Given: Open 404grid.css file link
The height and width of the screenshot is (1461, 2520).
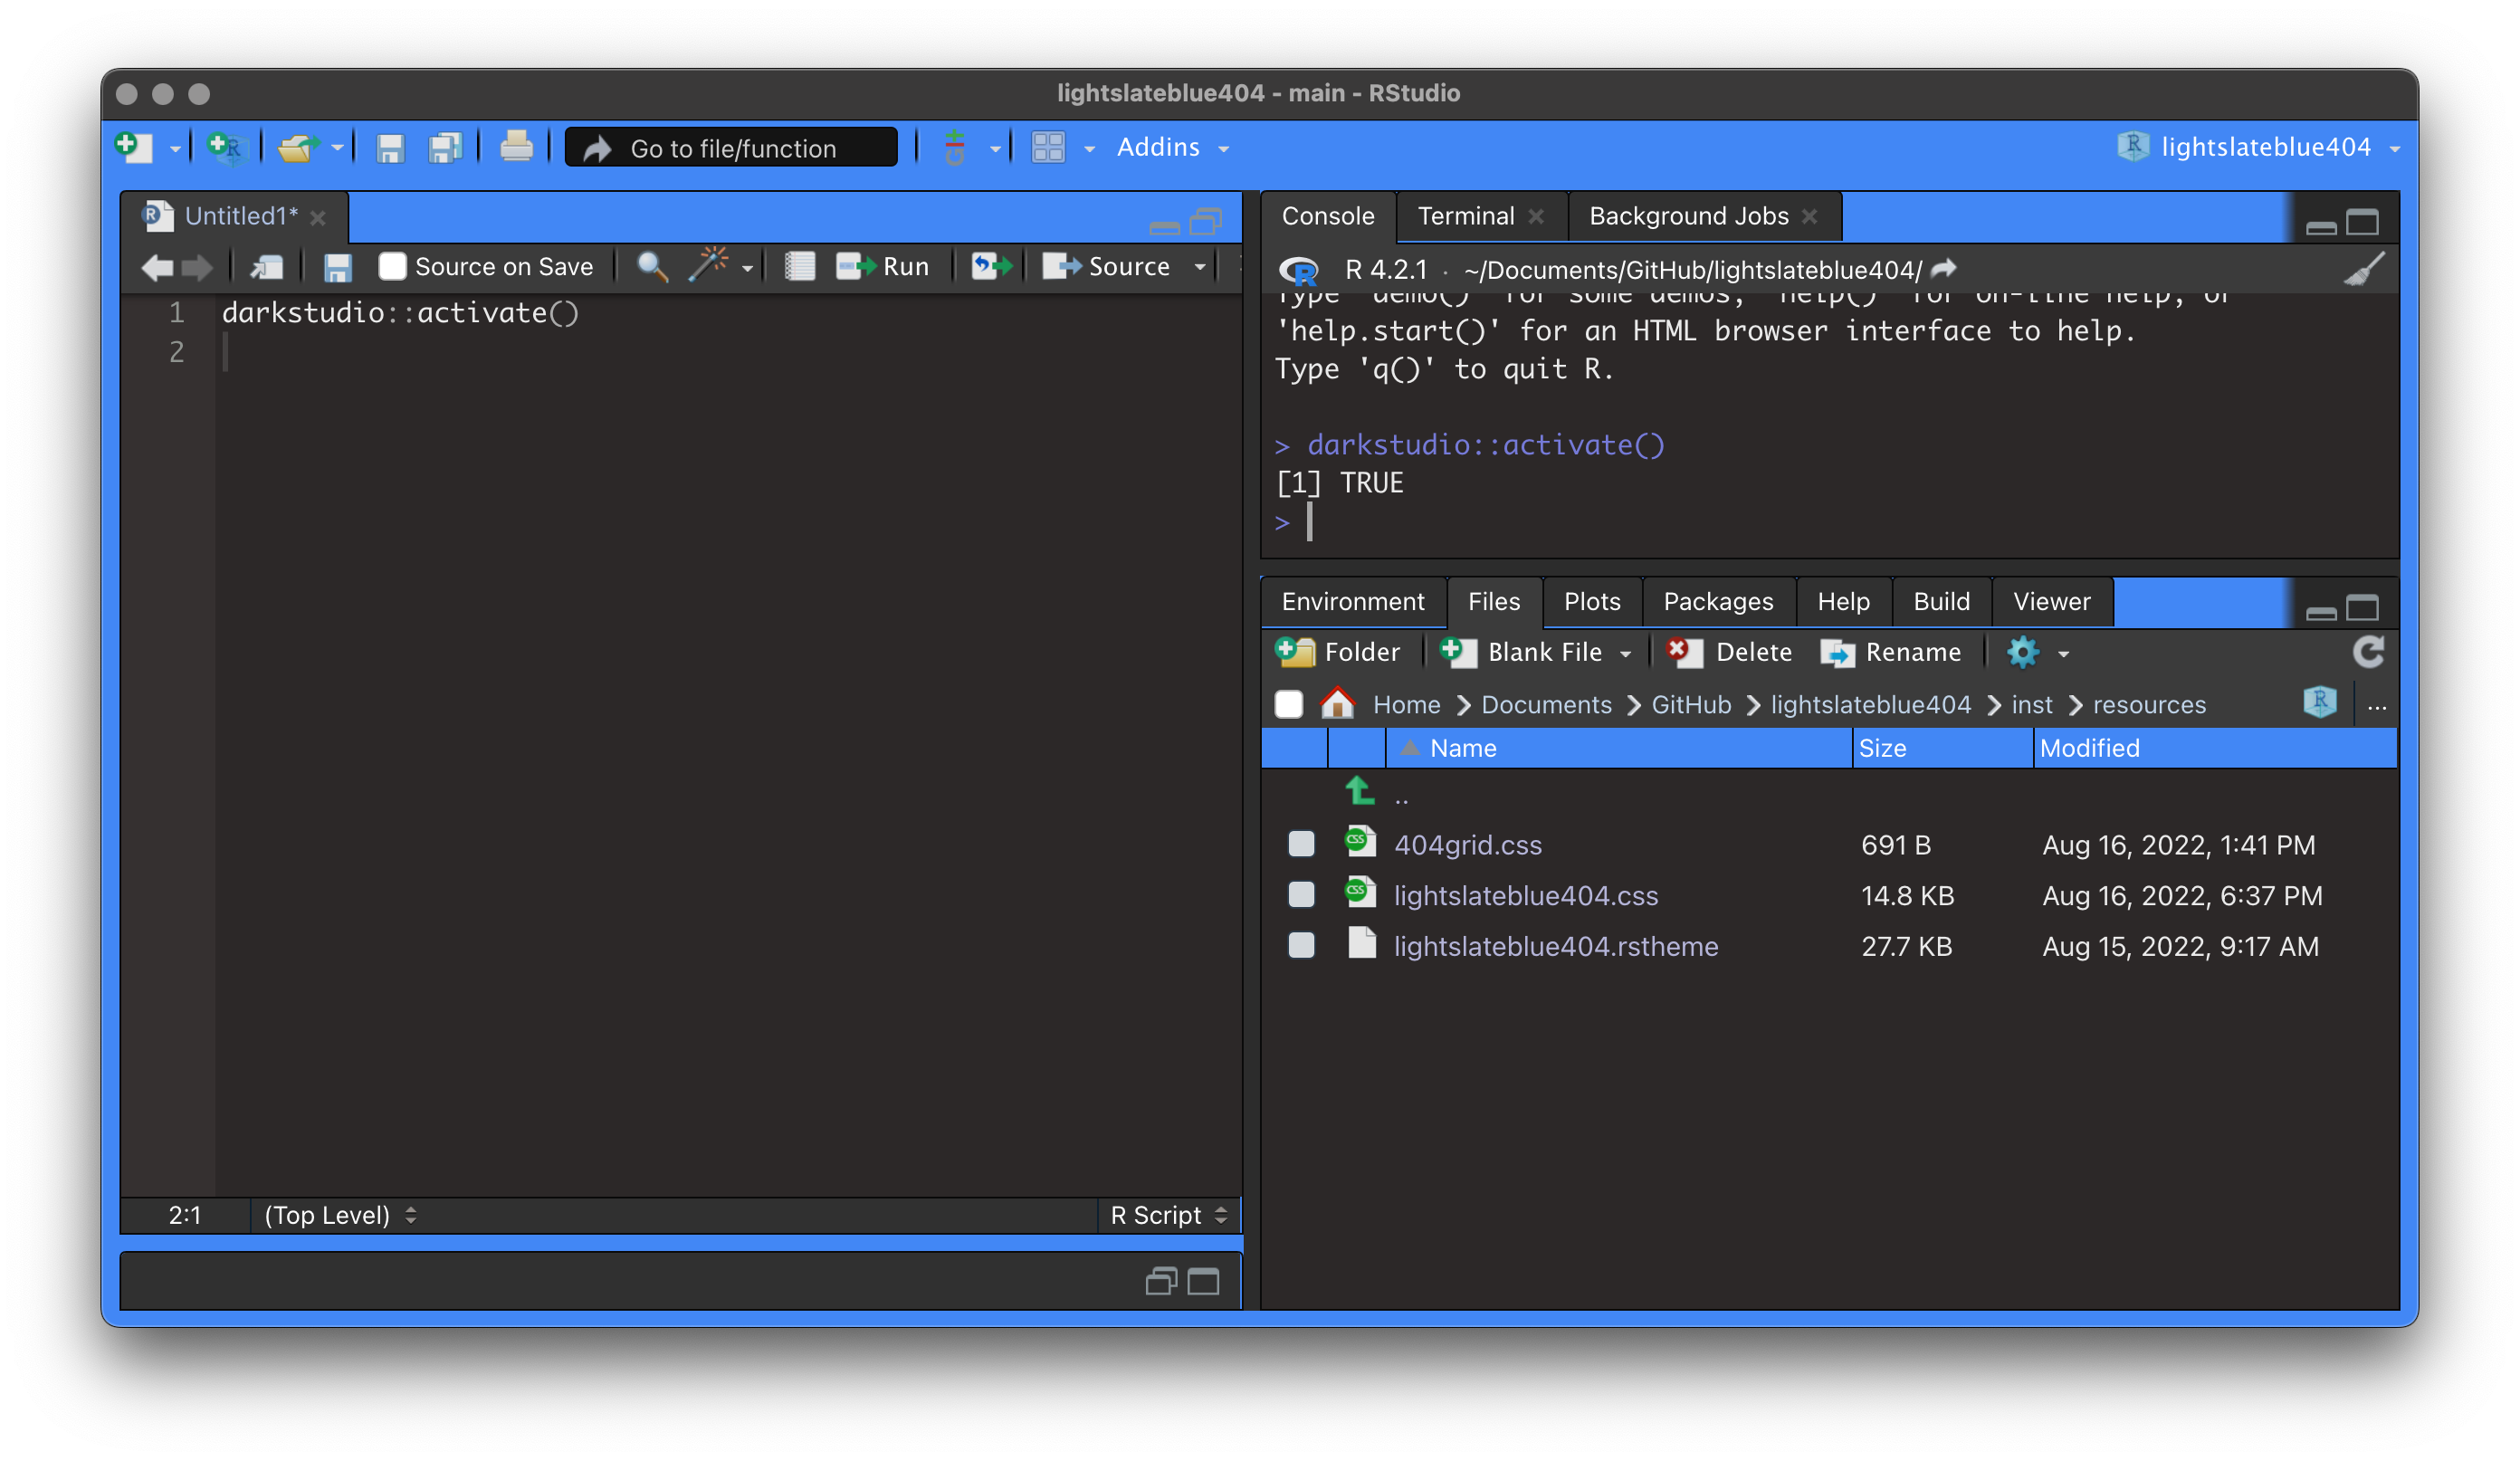Looking at the screenshot, I should click(x=1467, y=845).
